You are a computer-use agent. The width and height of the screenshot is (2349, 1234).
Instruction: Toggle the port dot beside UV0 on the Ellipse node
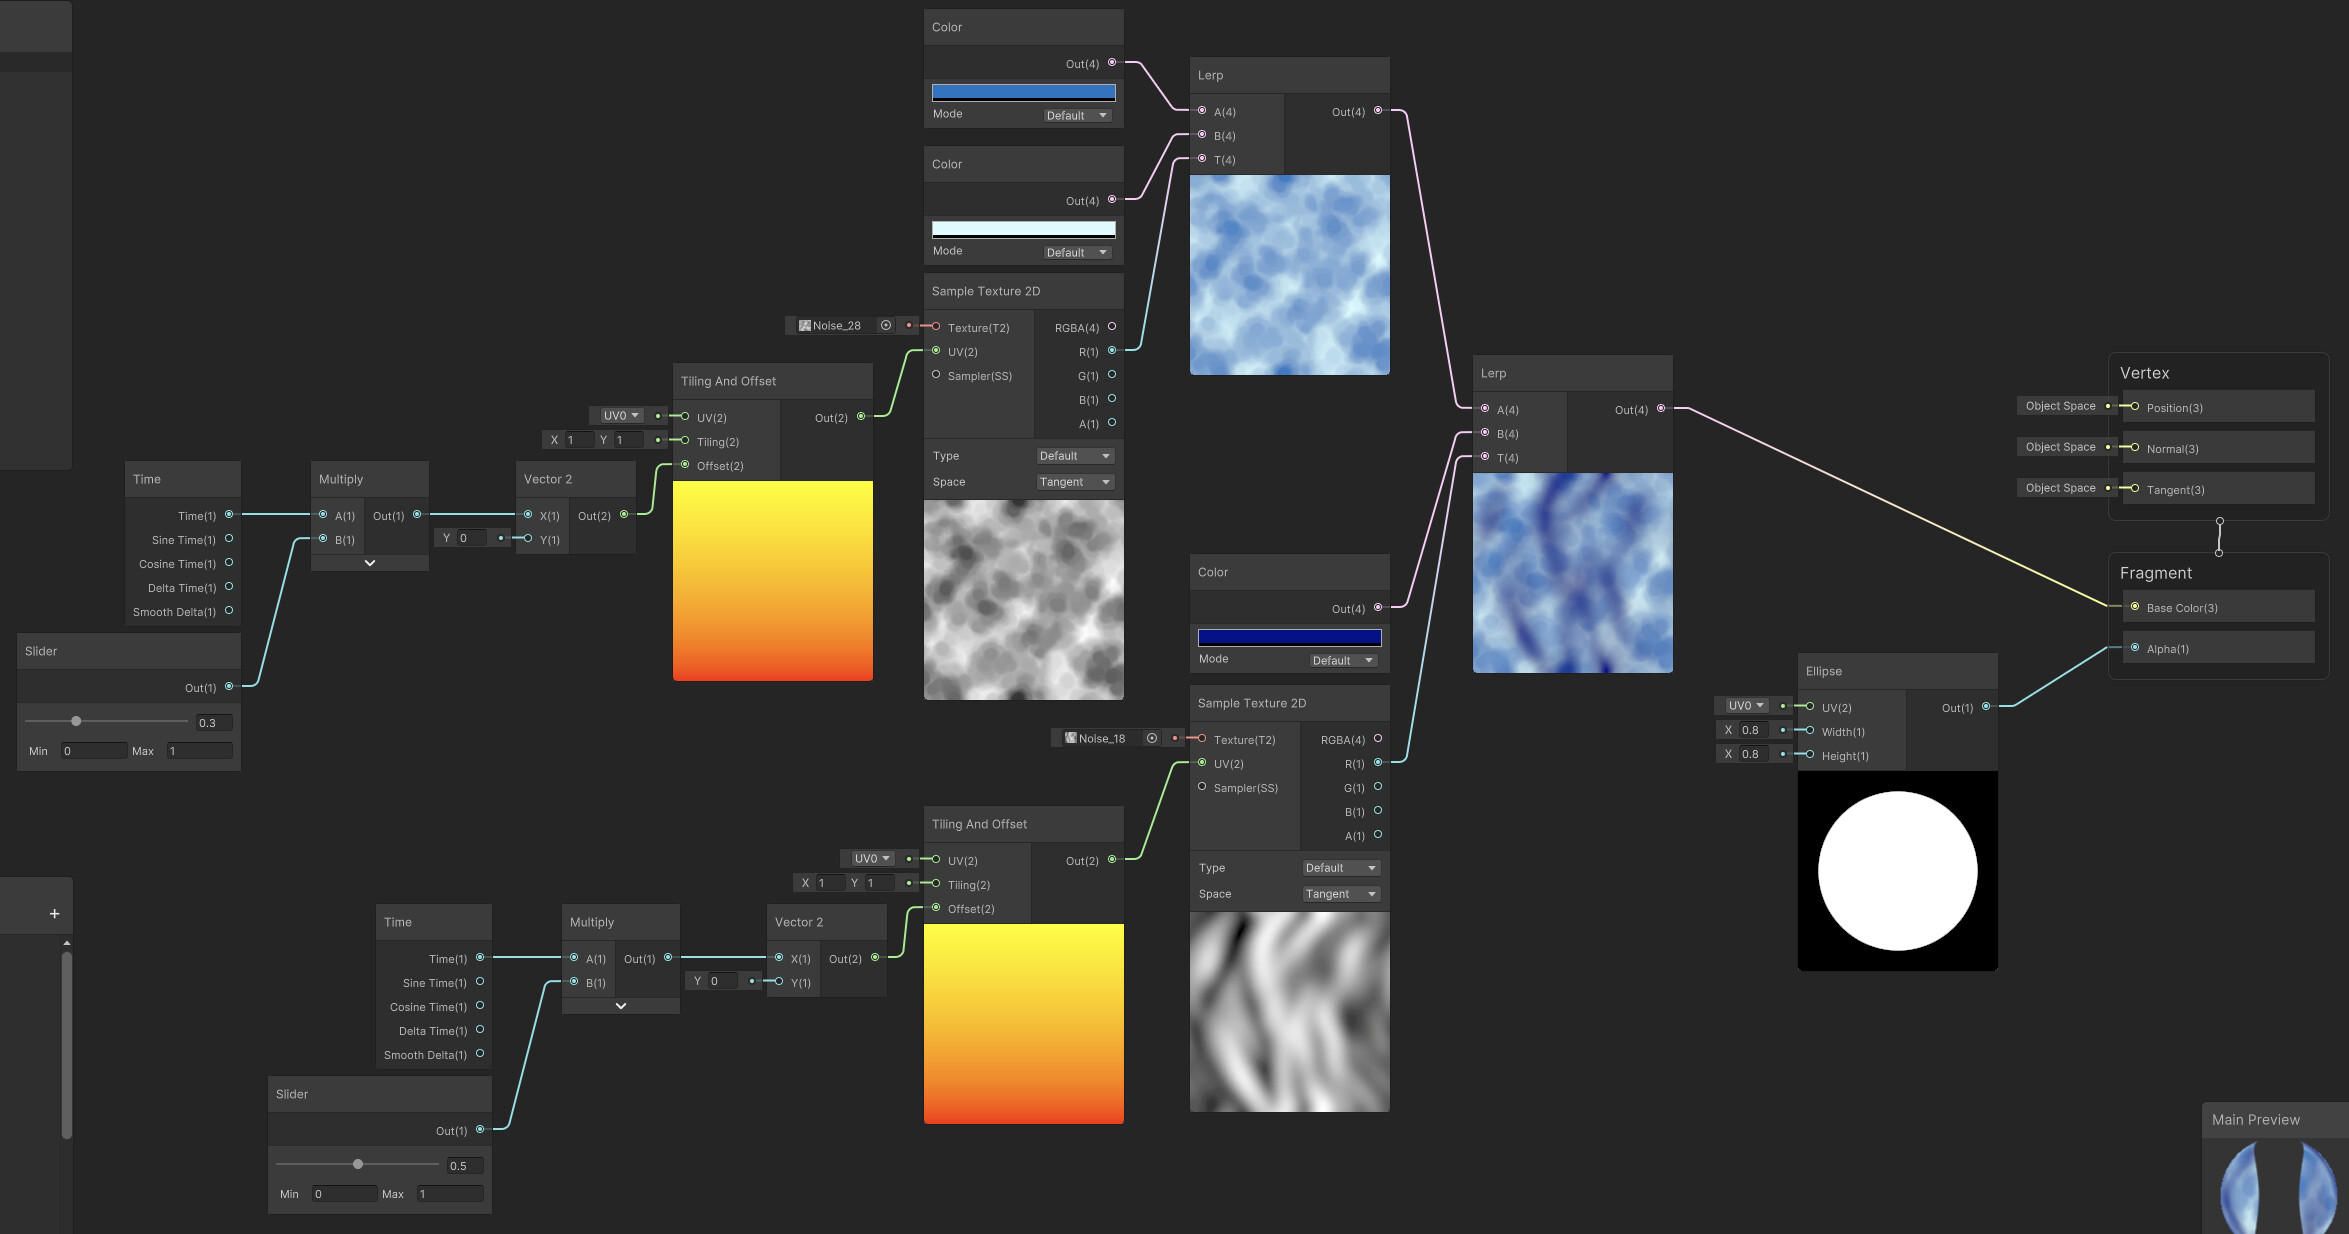1784,705
